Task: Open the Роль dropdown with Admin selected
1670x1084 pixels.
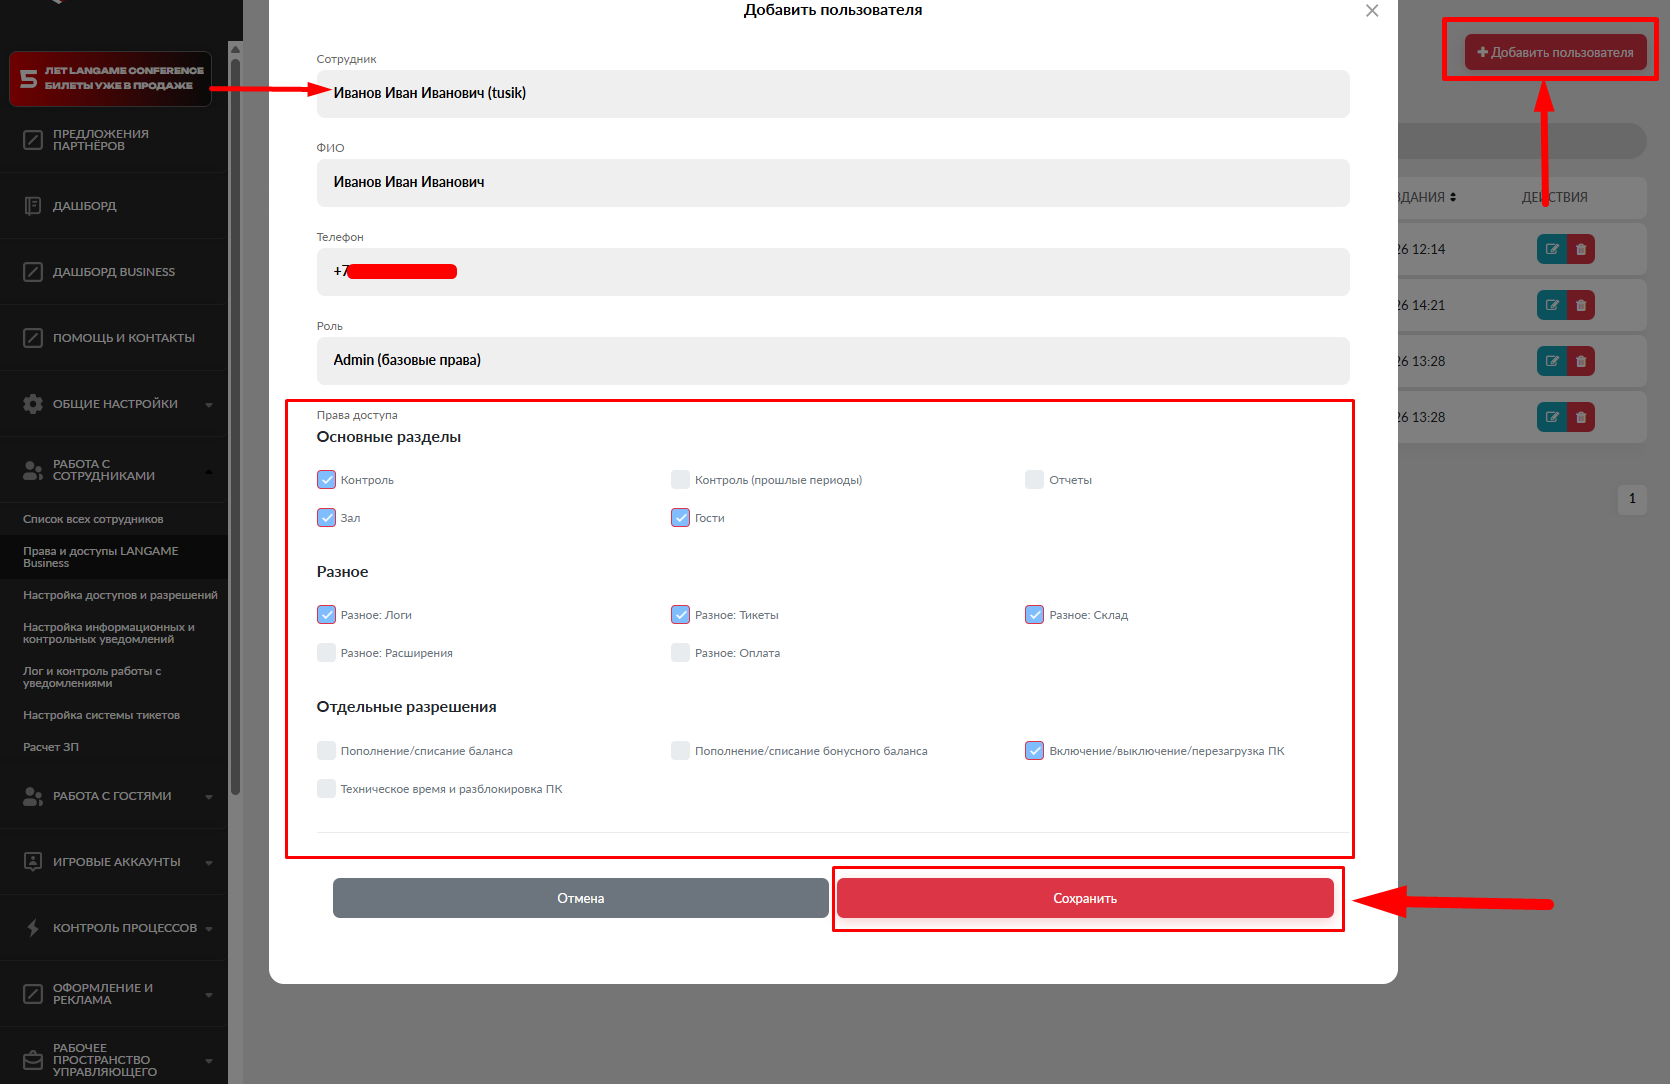Action: (832, 361)
